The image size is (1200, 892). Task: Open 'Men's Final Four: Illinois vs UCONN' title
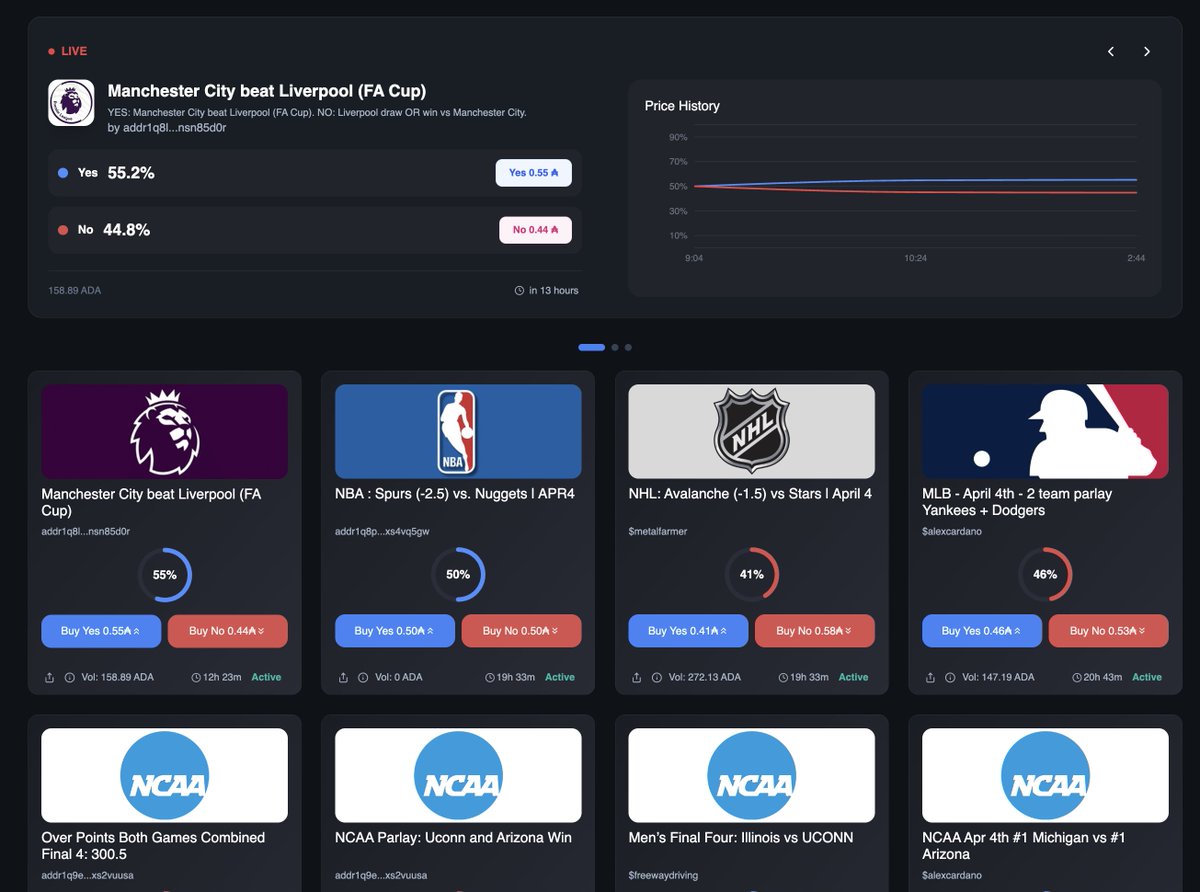(x=741, y=838)
